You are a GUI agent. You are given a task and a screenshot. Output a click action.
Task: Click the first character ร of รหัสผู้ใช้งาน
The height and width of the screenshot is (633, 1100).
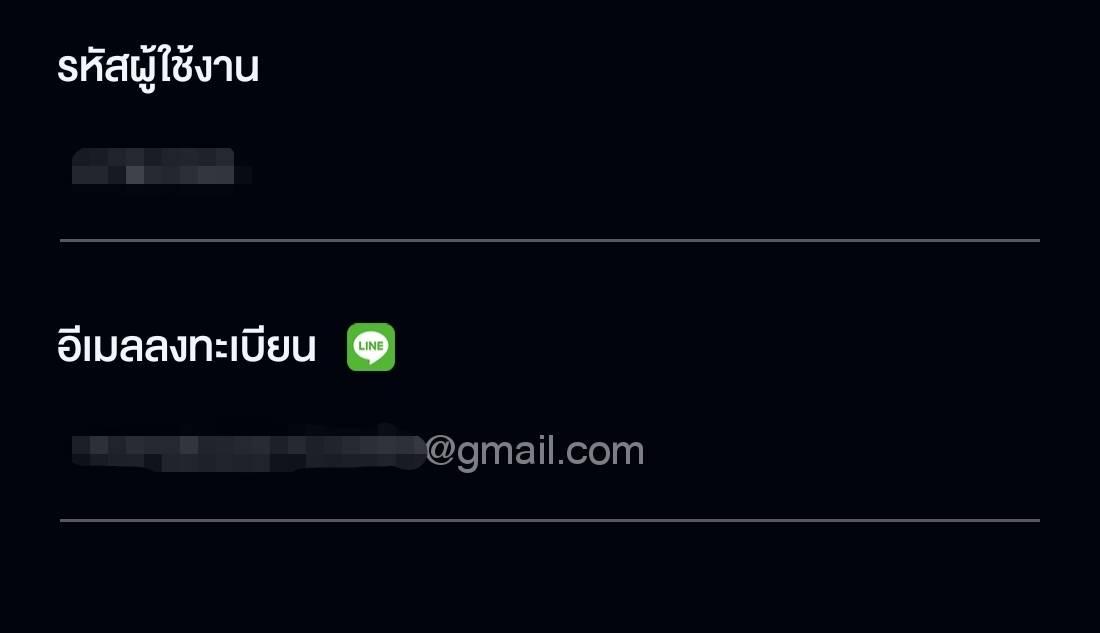tap(67, 69)
